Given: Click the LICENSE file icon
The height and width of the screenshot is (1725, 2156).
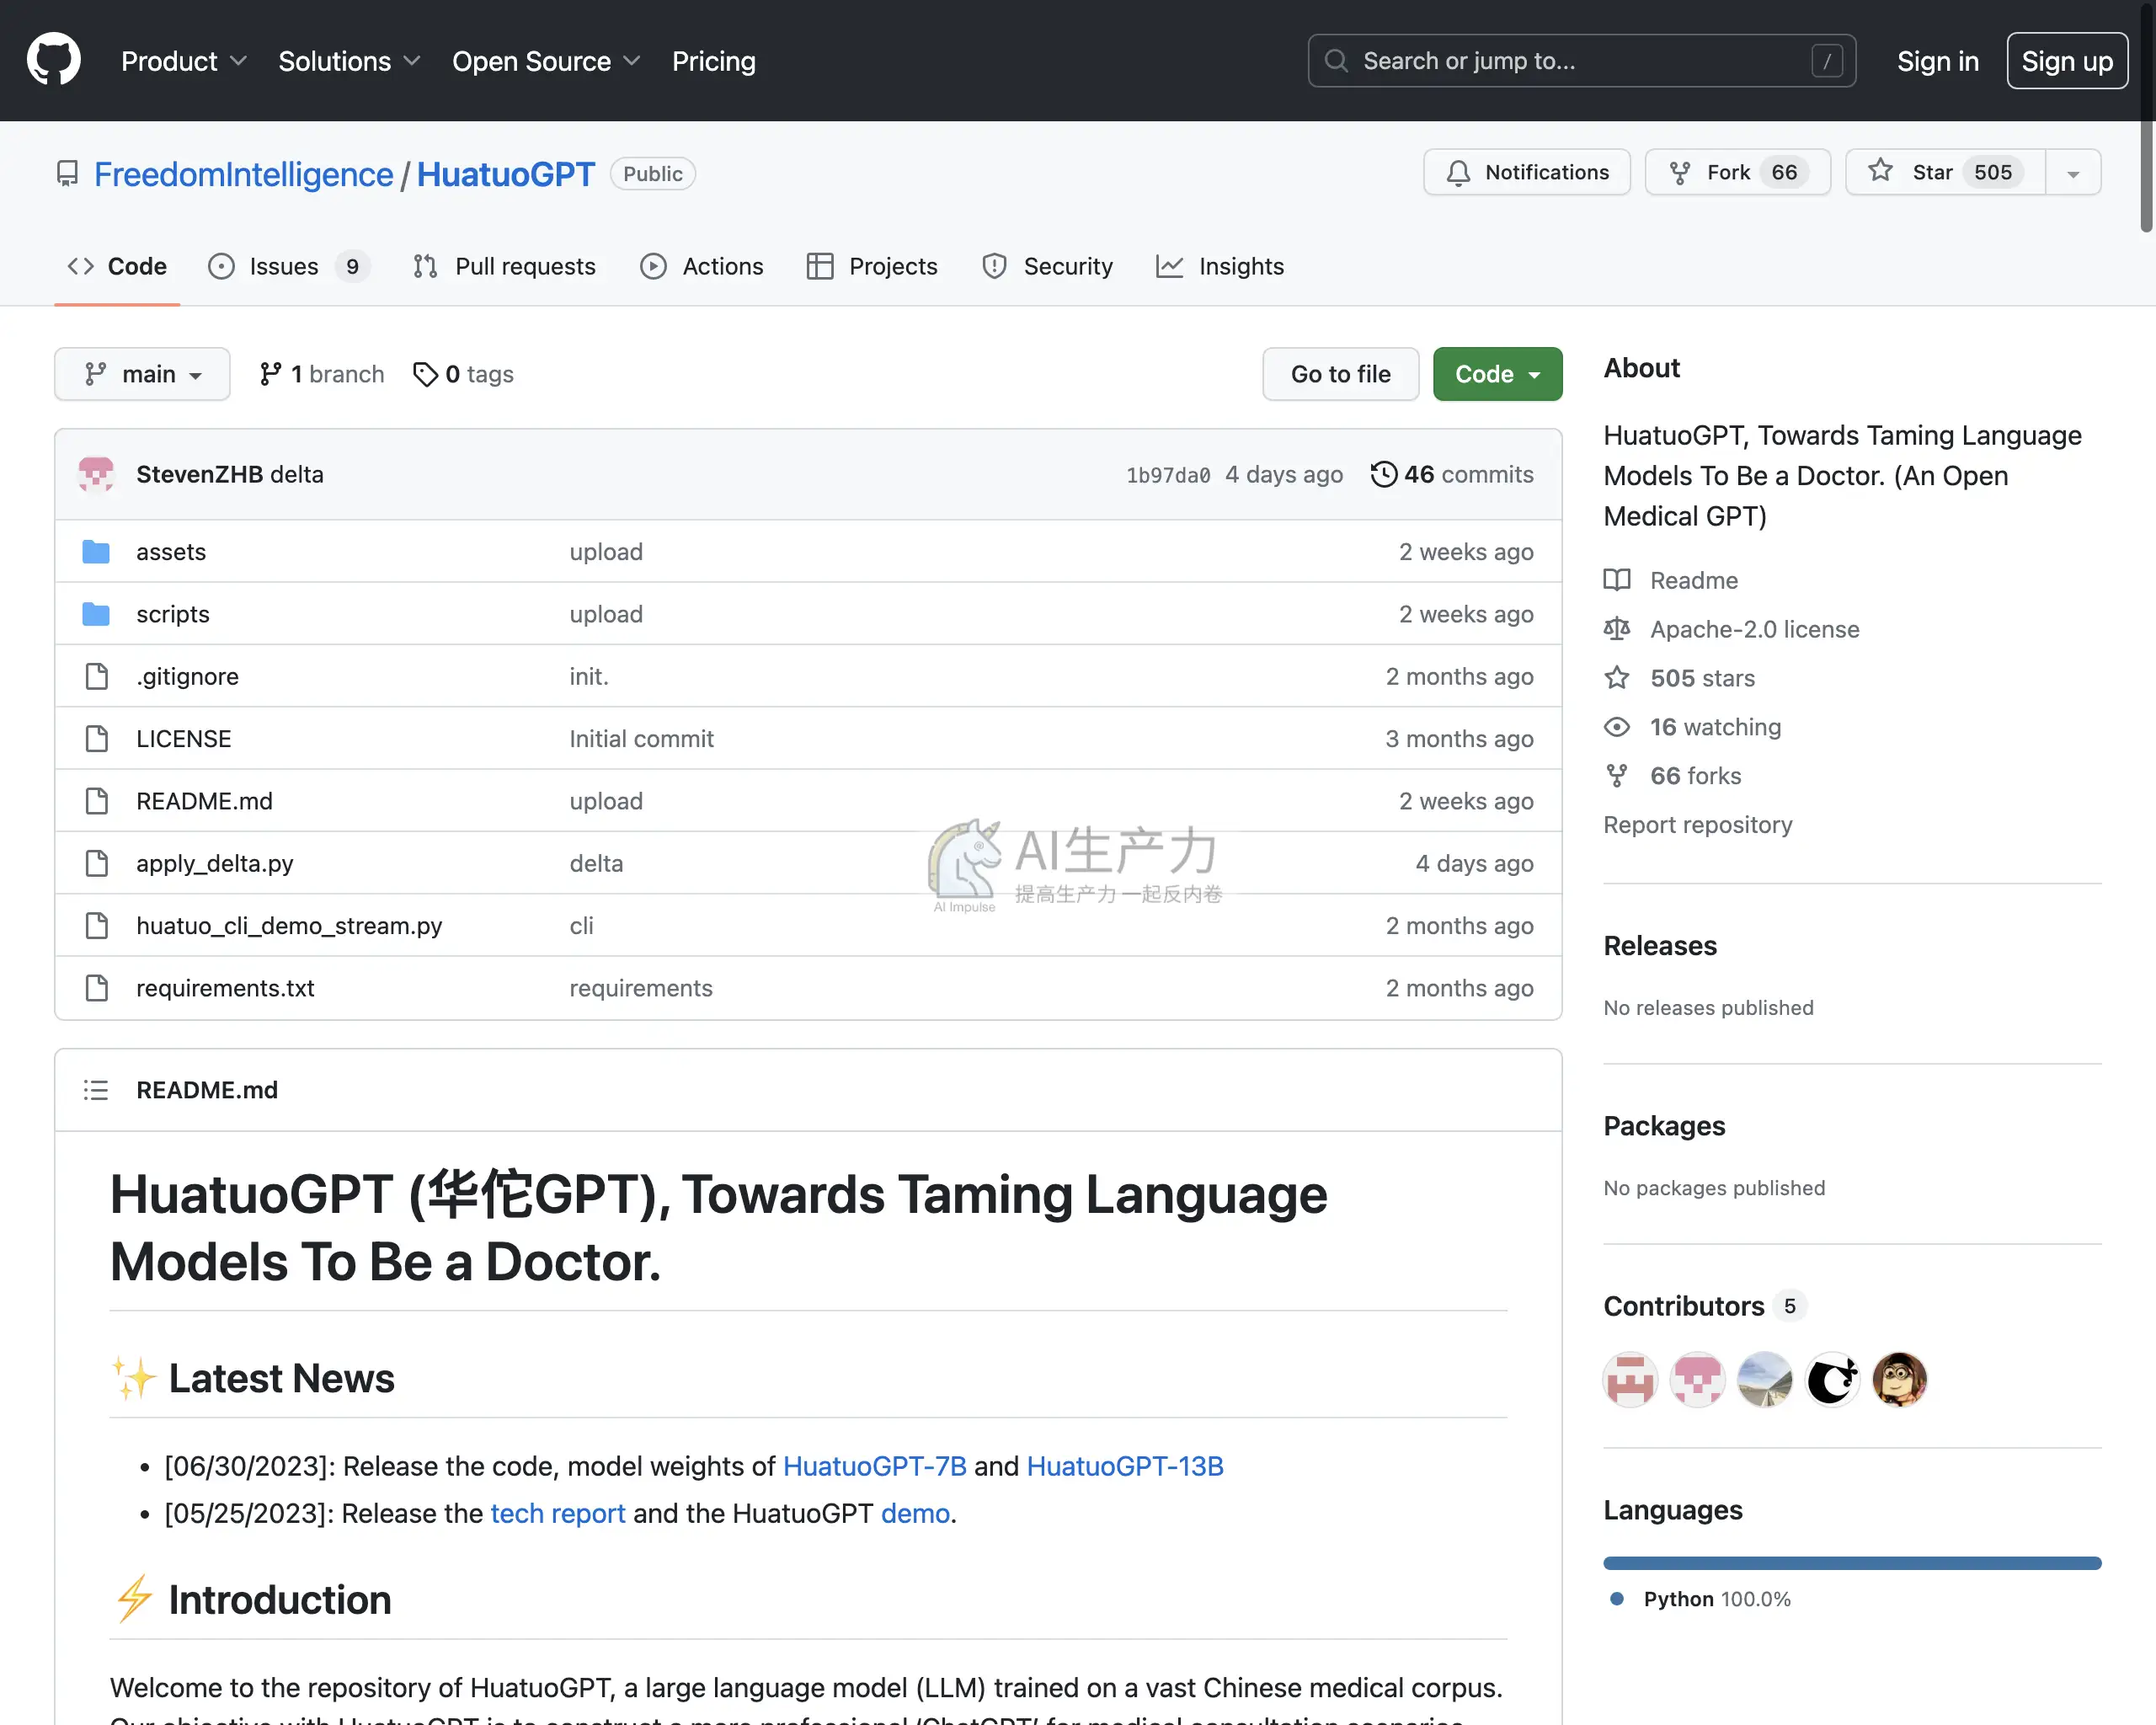Looking at the screenshot, I should [x=97, y=739].
